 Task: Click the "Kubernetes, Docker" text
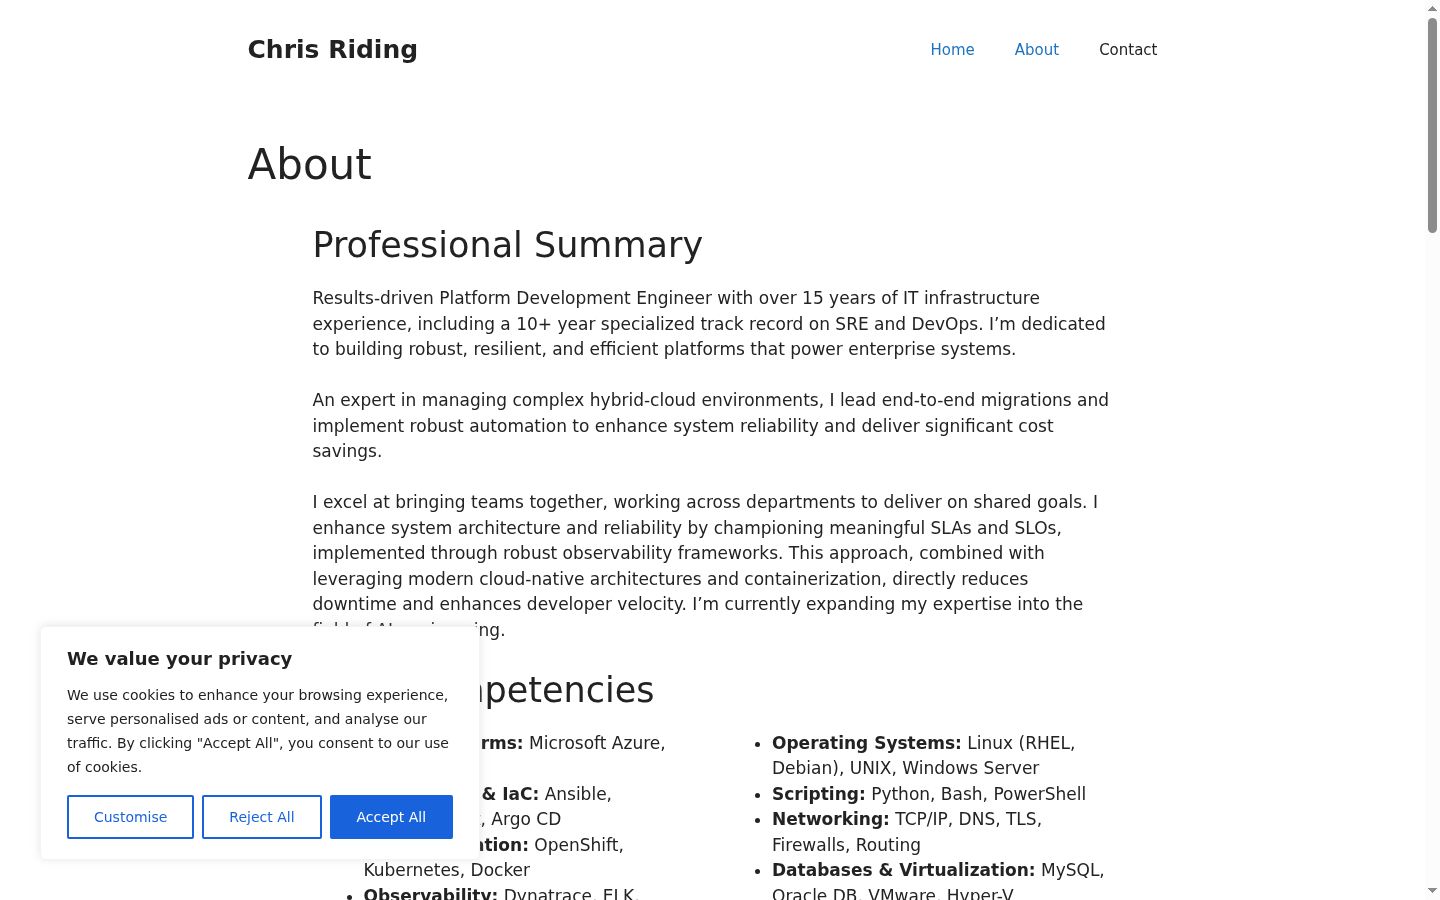tap(446, 870)
